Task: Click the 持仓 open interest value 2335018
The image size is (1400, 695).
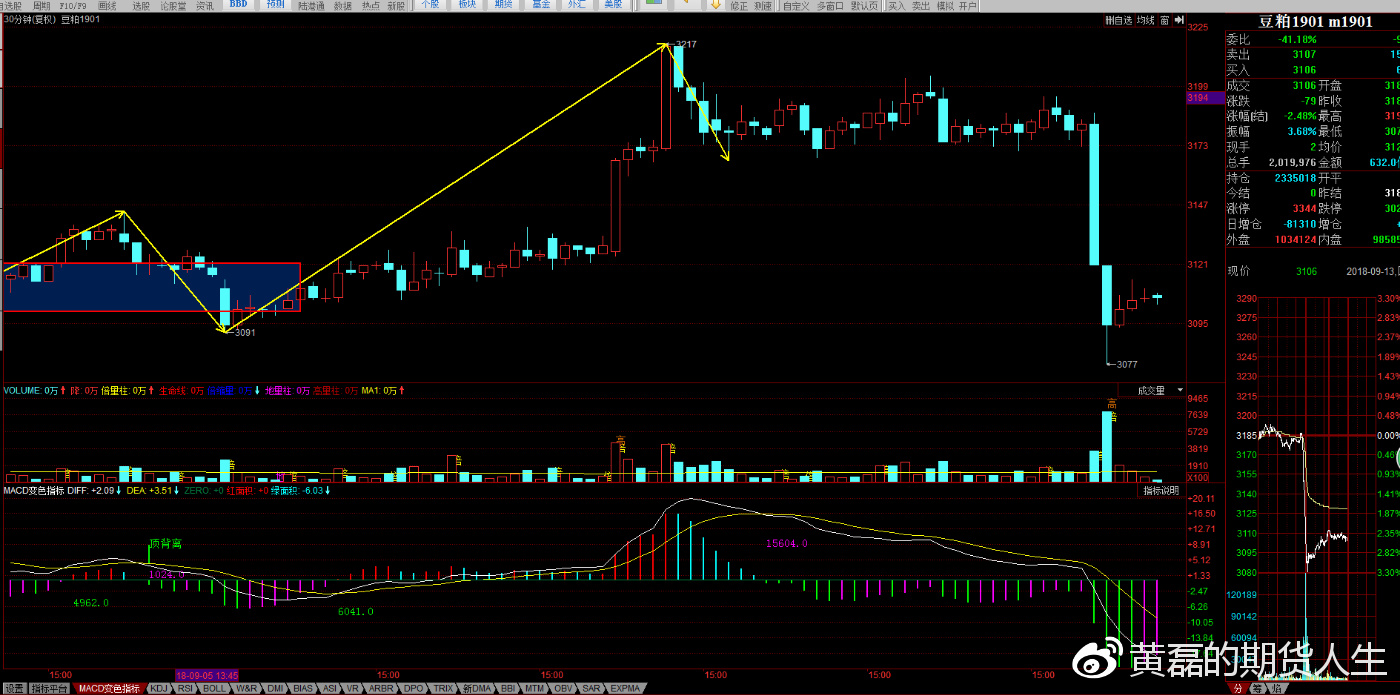Action: 1295,177
